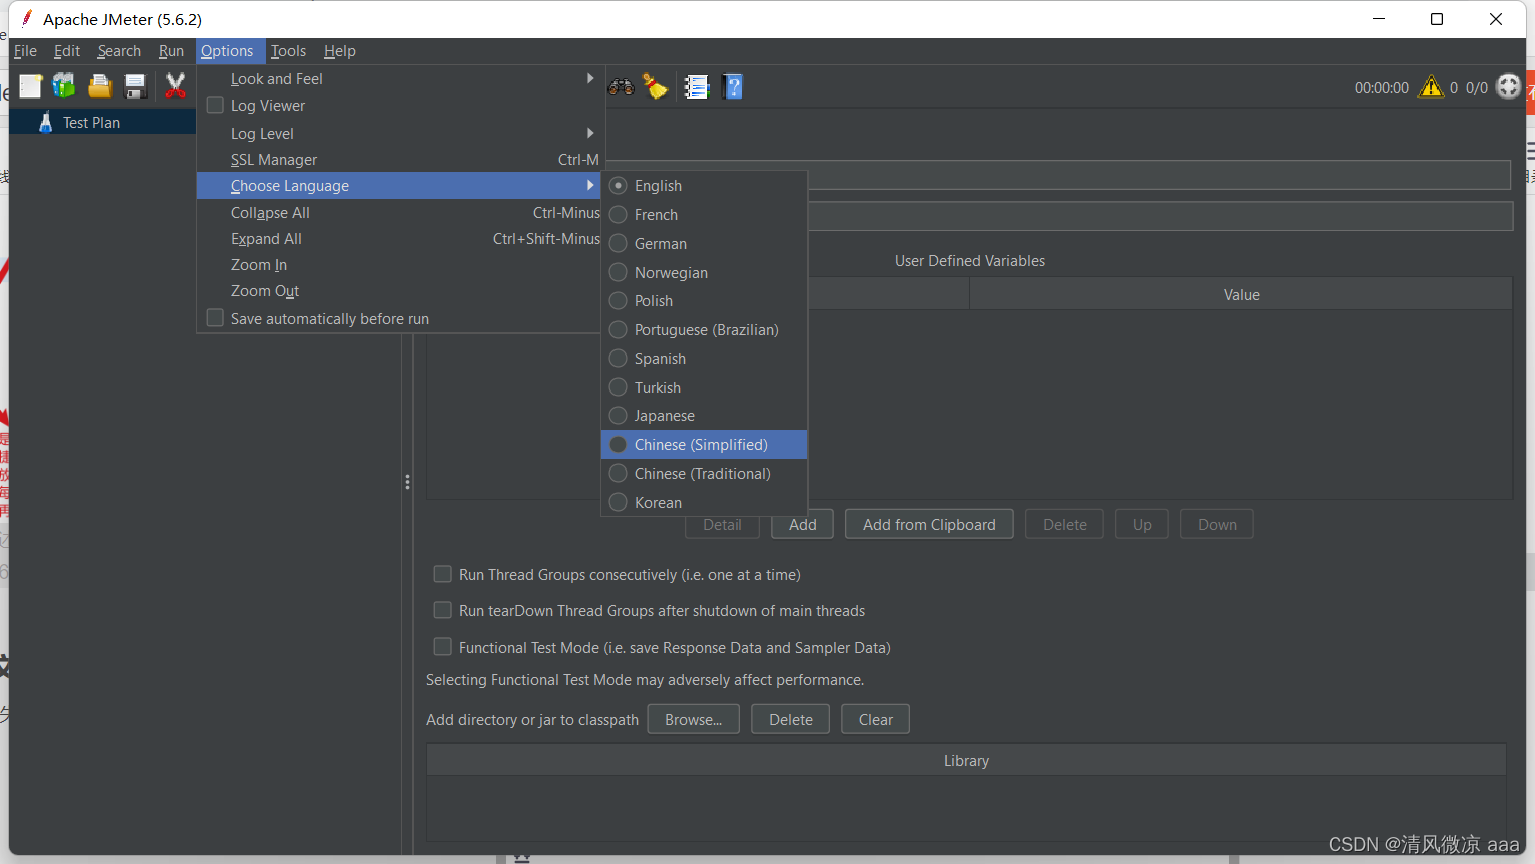The height and width of the screenshot is (864, 1535).
Task: Choose Chinese (Traditional) language
Action: [x=704, y=474]
